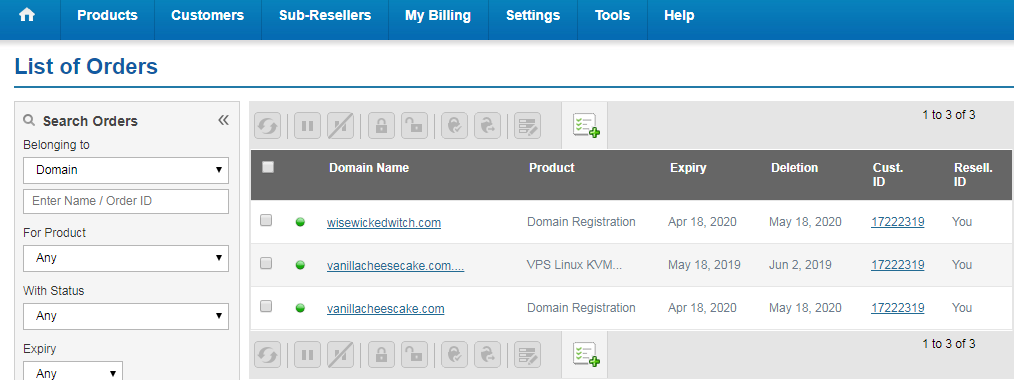Click the top toolbar unlock icon

414,125
